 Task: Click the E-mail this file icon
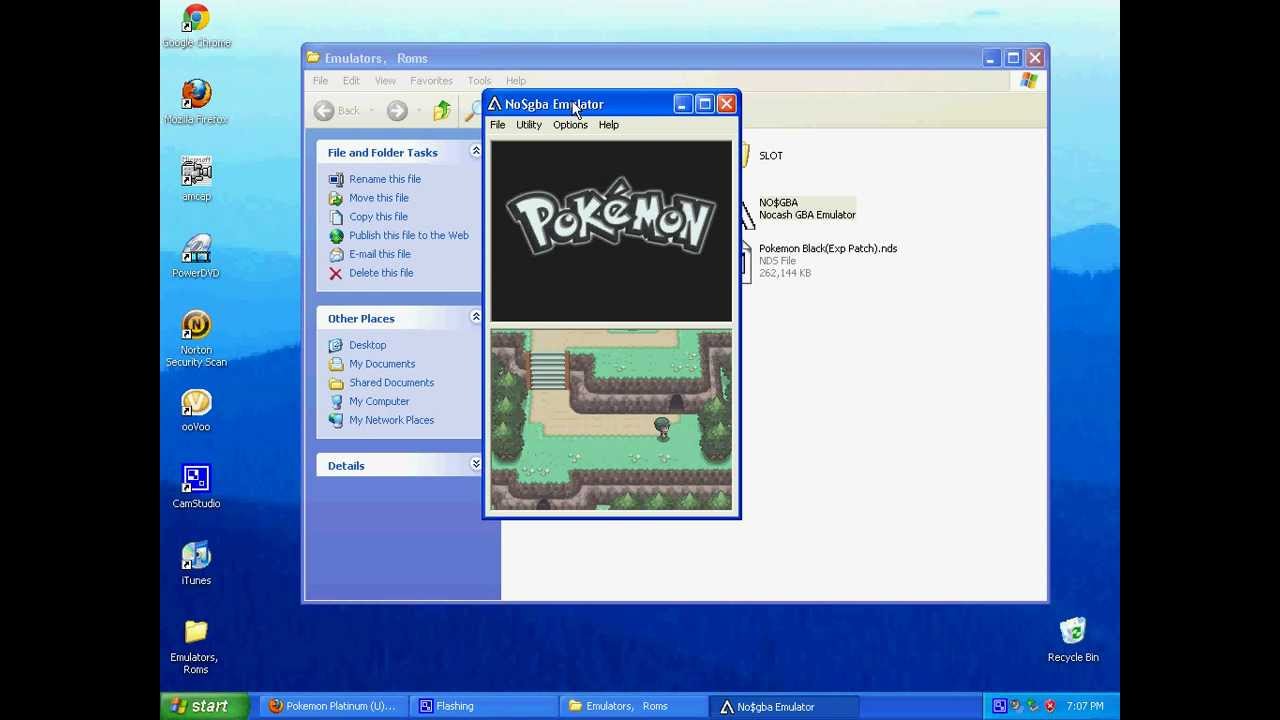336,255
